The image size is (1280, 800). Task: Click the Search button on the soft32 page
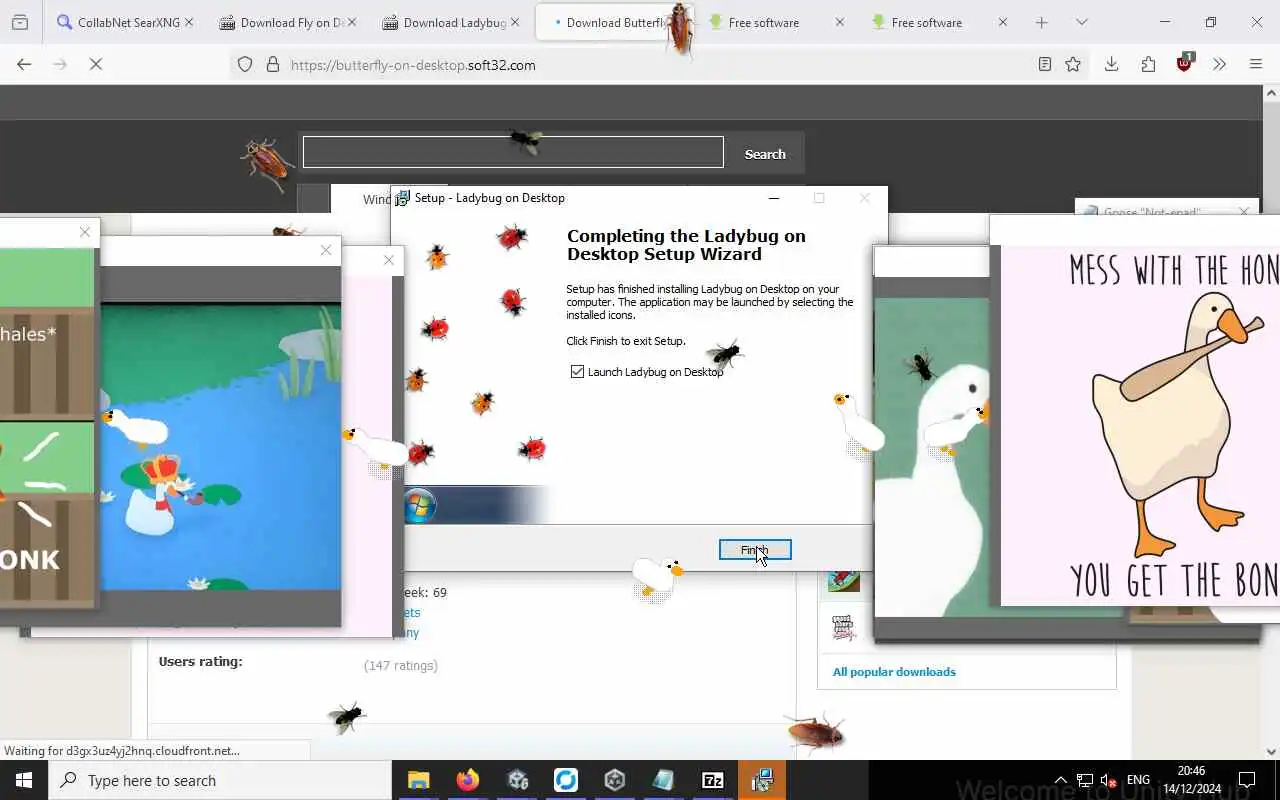click(x=765, y=154)
